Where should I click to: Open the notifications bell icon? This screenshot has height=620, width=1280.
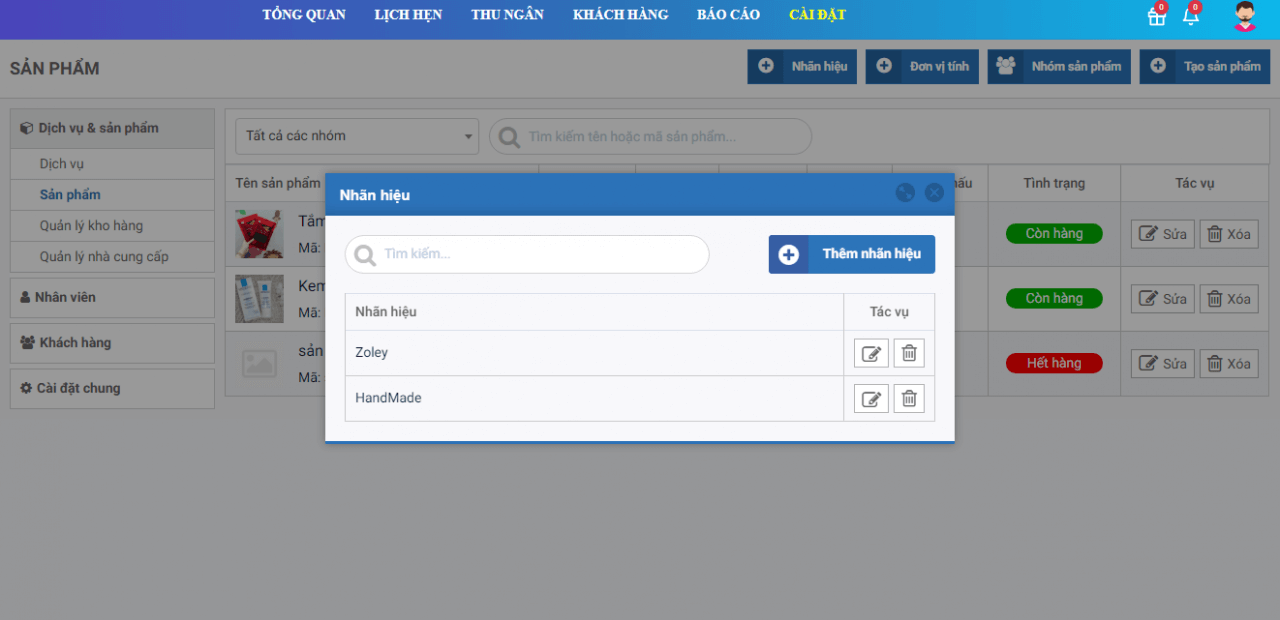[x=1190, y=16]
